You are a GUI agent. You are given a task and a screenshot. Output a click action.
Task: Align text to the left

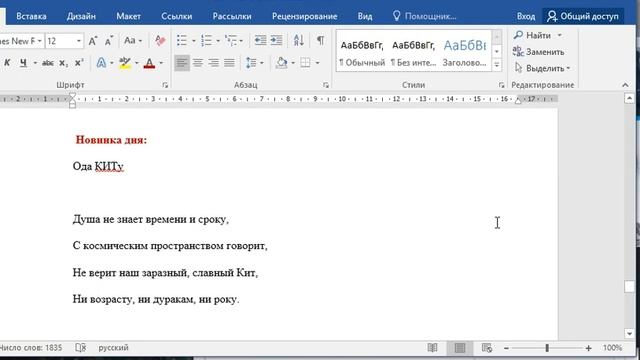[x=182, y=63]
